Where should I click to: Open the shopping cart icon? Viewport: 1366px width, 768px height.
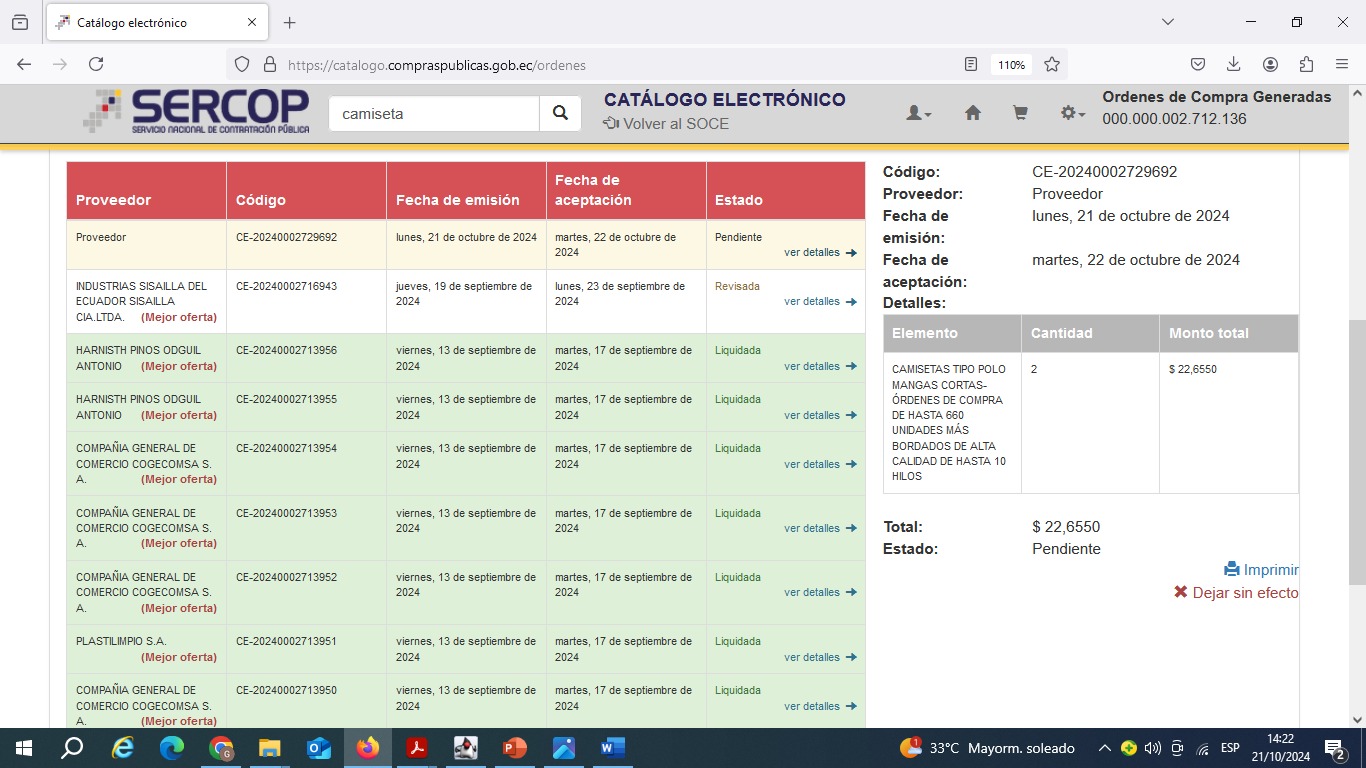click(x=1020, y=114)
